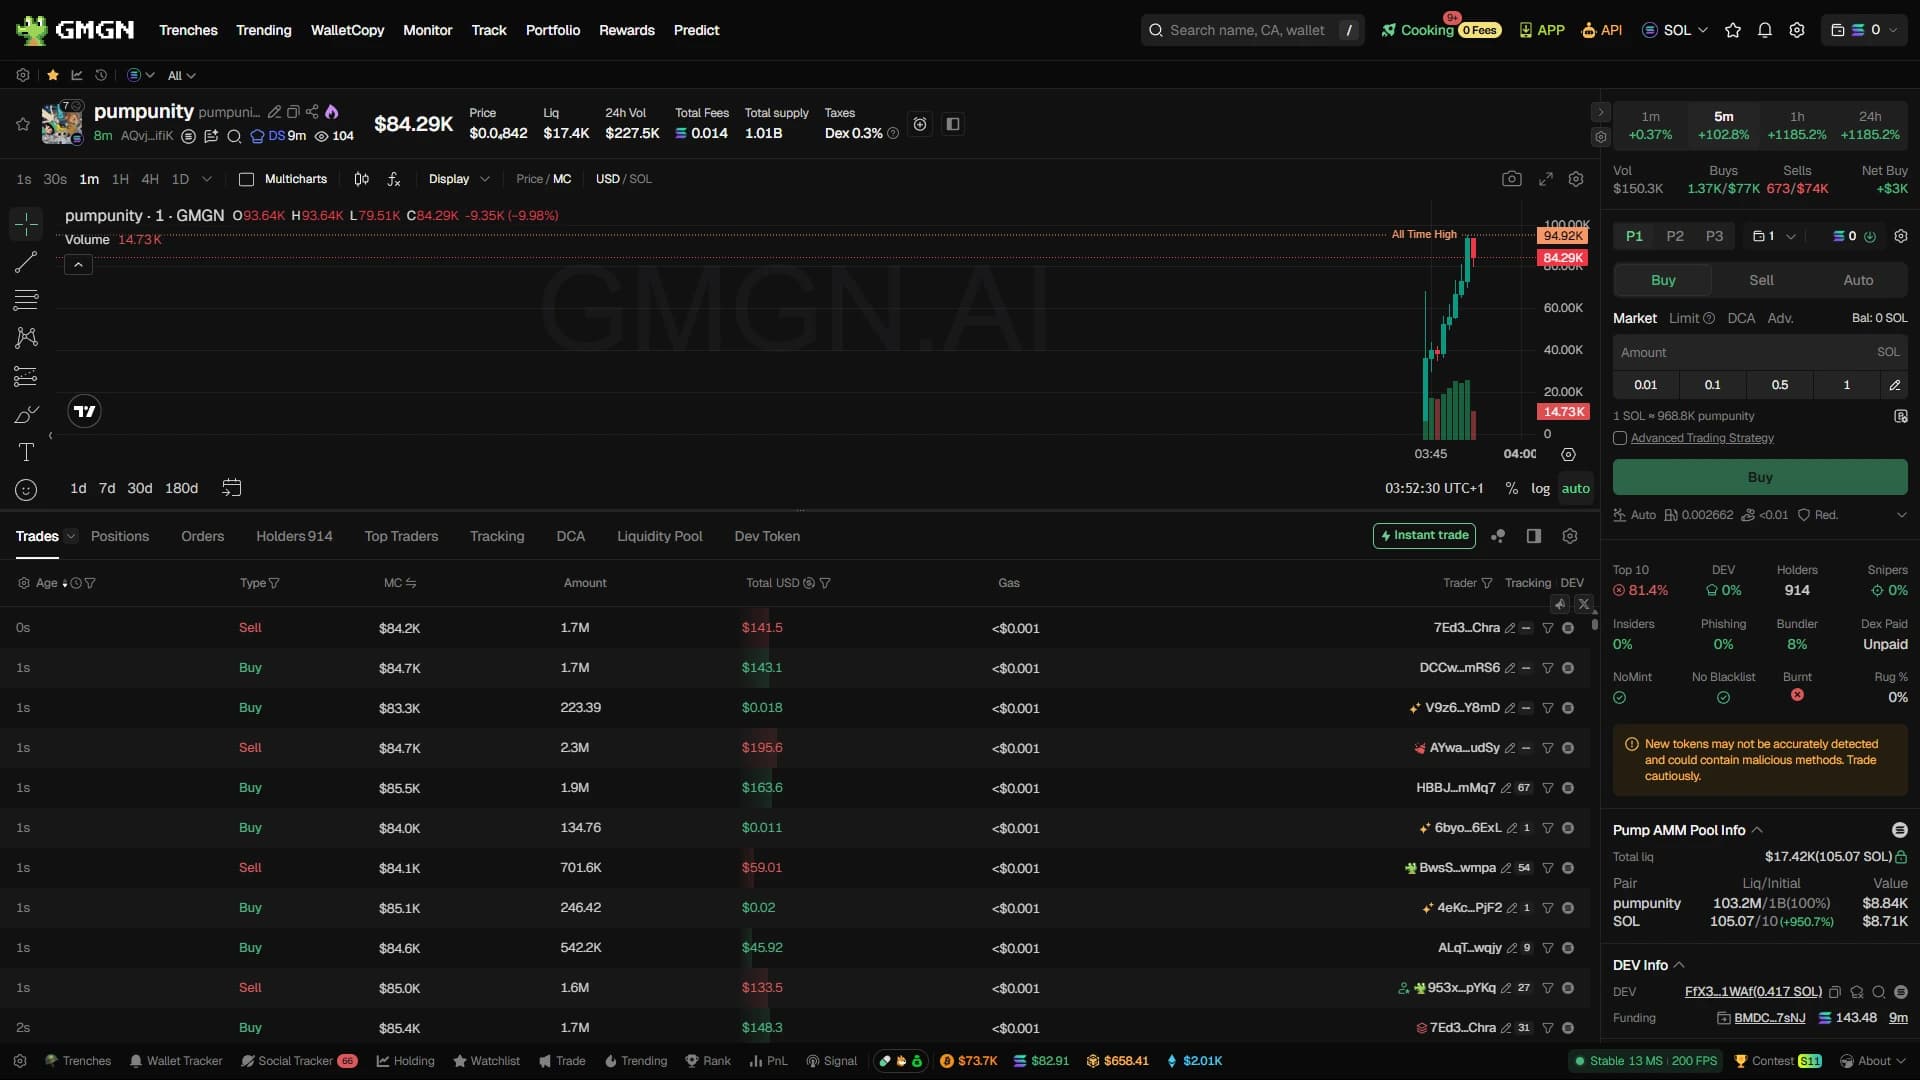This screenshot has height=1080, width=1920.
Task: Open the header settings gear
Action: (1797, 30)
